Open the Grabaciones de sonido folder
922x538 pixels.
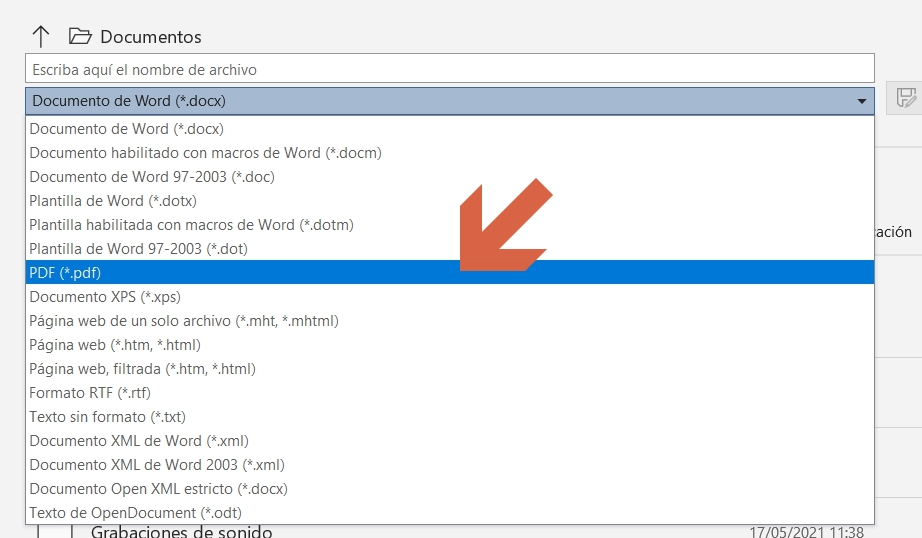click(181, 532)
